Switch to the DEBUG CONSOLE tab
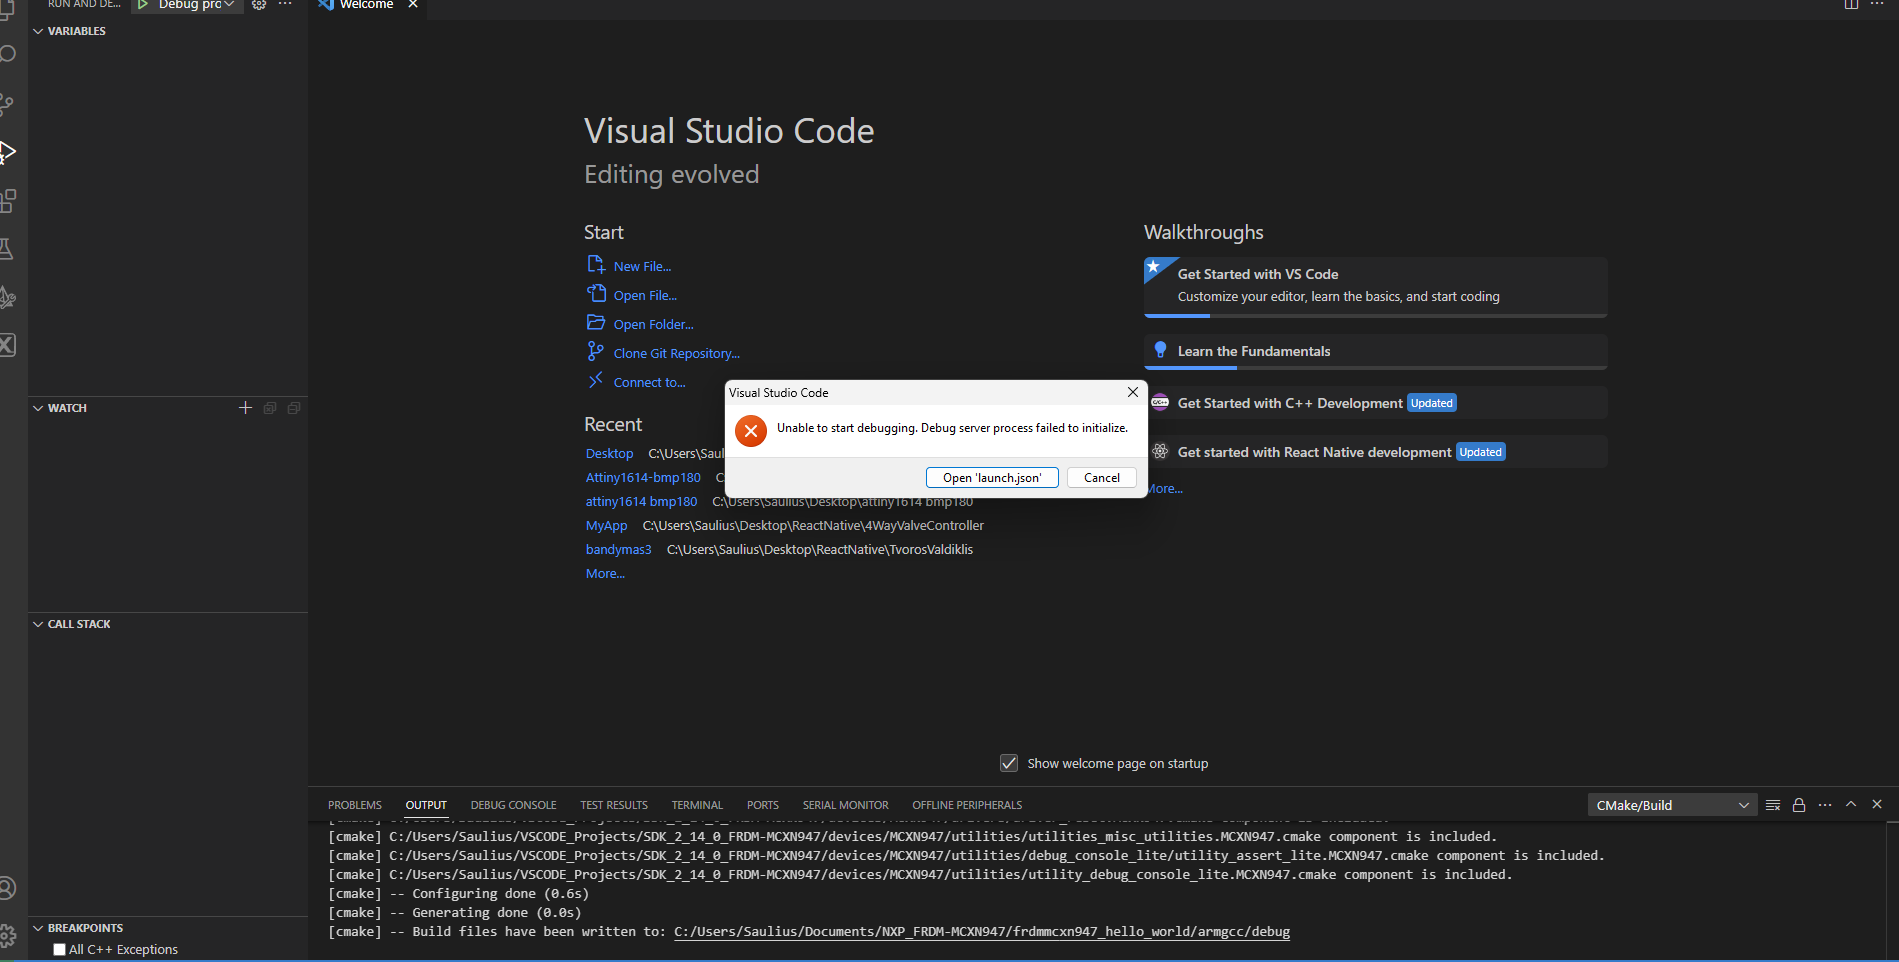 tap(513, 805)
